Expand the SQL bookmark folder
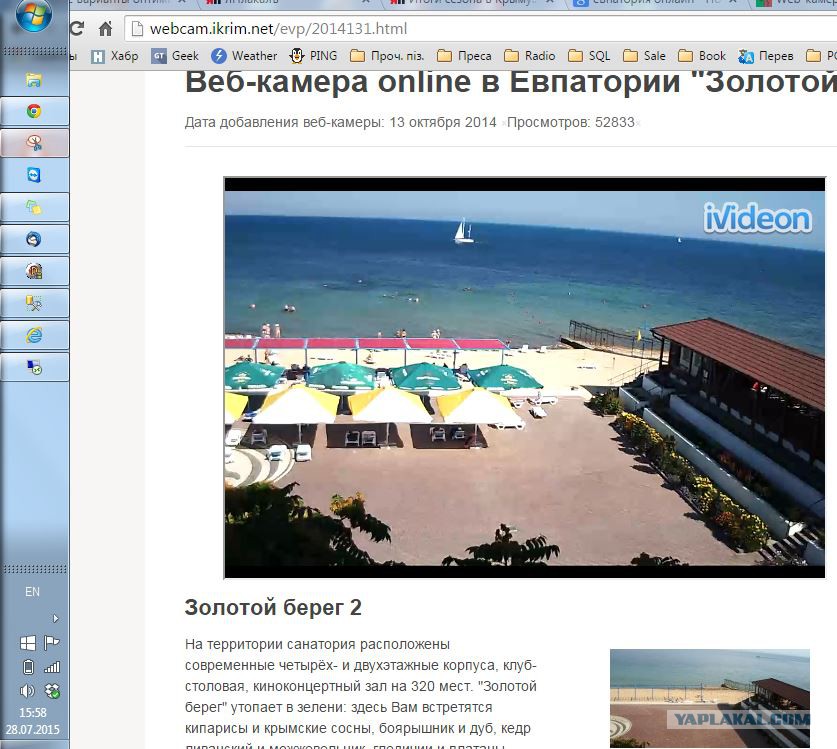This screenshot has height=749, width=837. (x=589, y=56)
